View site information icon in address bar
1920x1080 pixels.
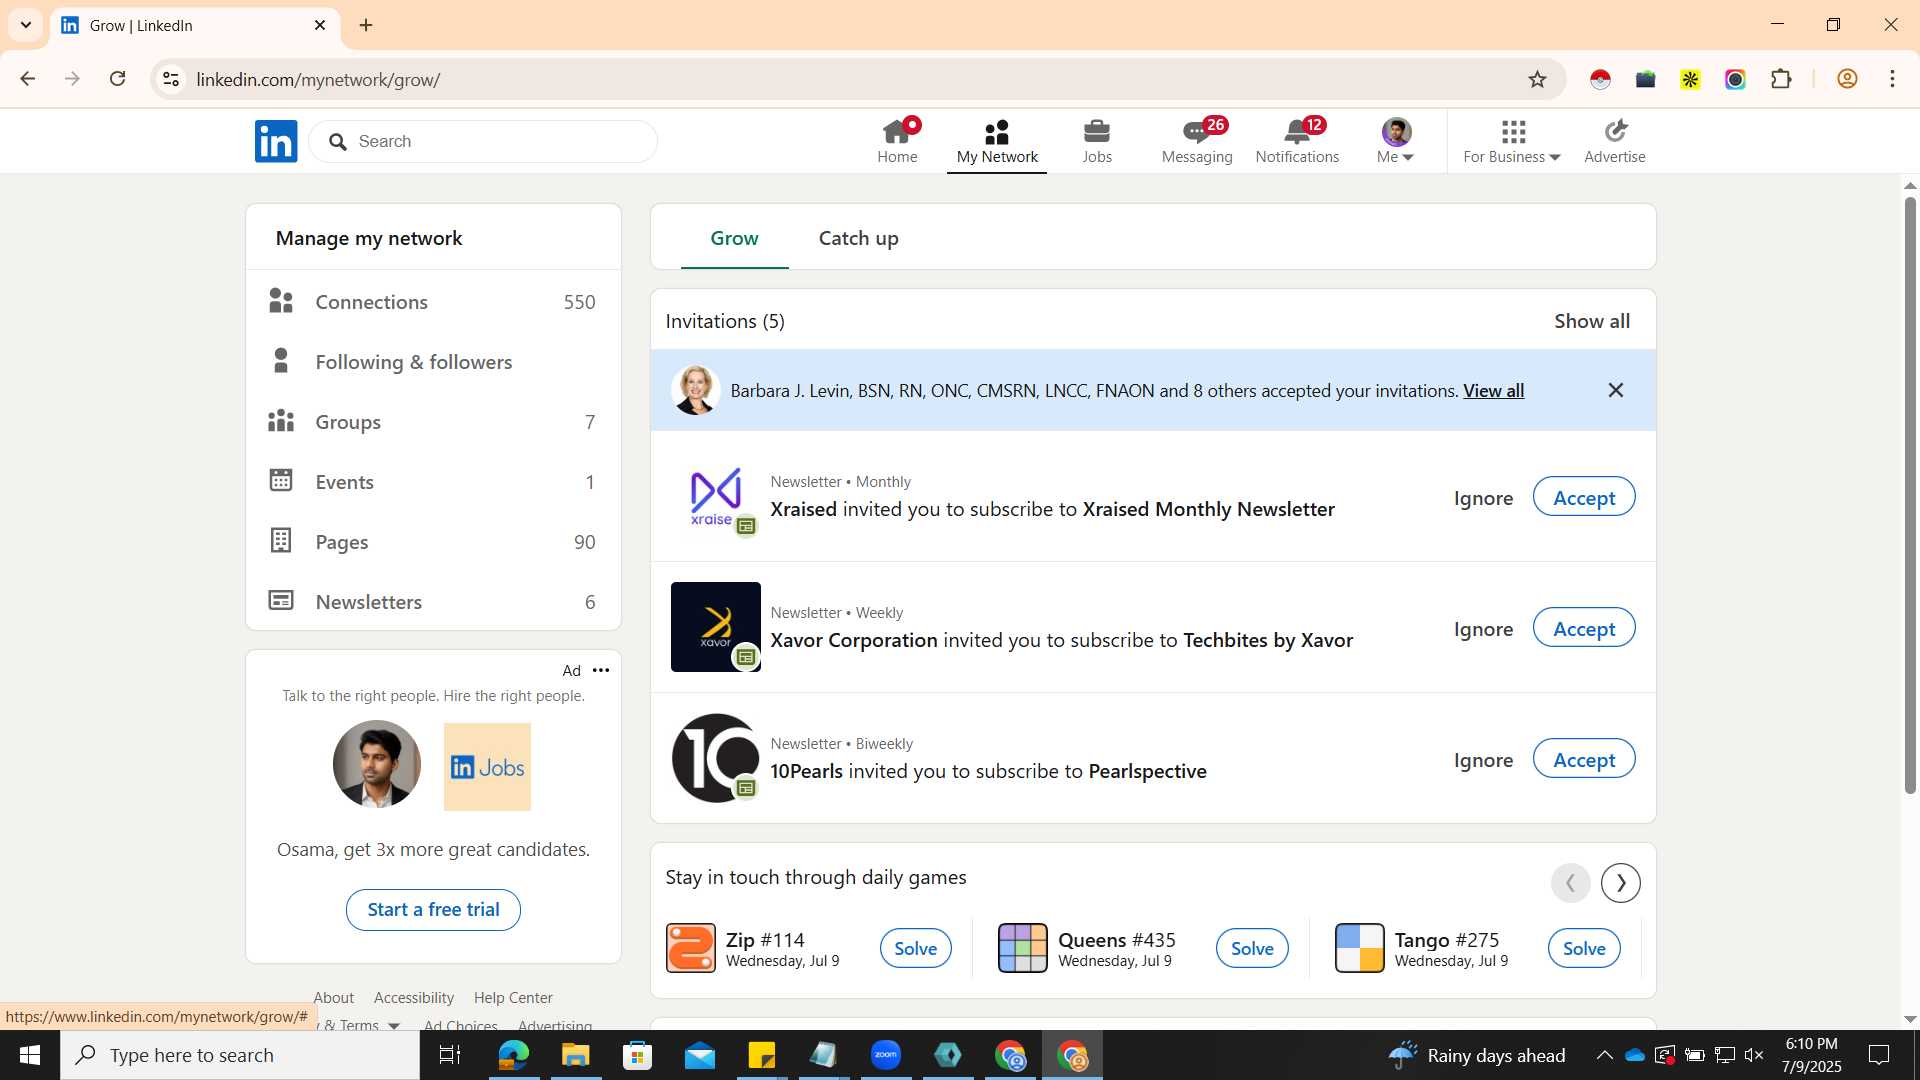click(171, 79)
